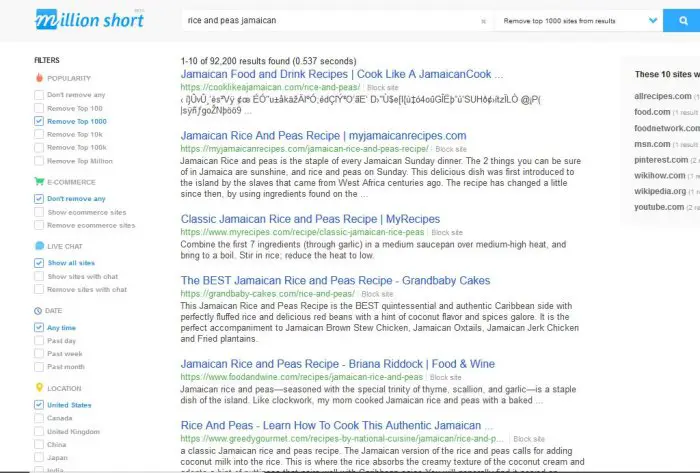Image resolution: width=700 pixels, height=473 pixels.
Task: Click wikipedia.org in removed sites list
Action: 660,191
